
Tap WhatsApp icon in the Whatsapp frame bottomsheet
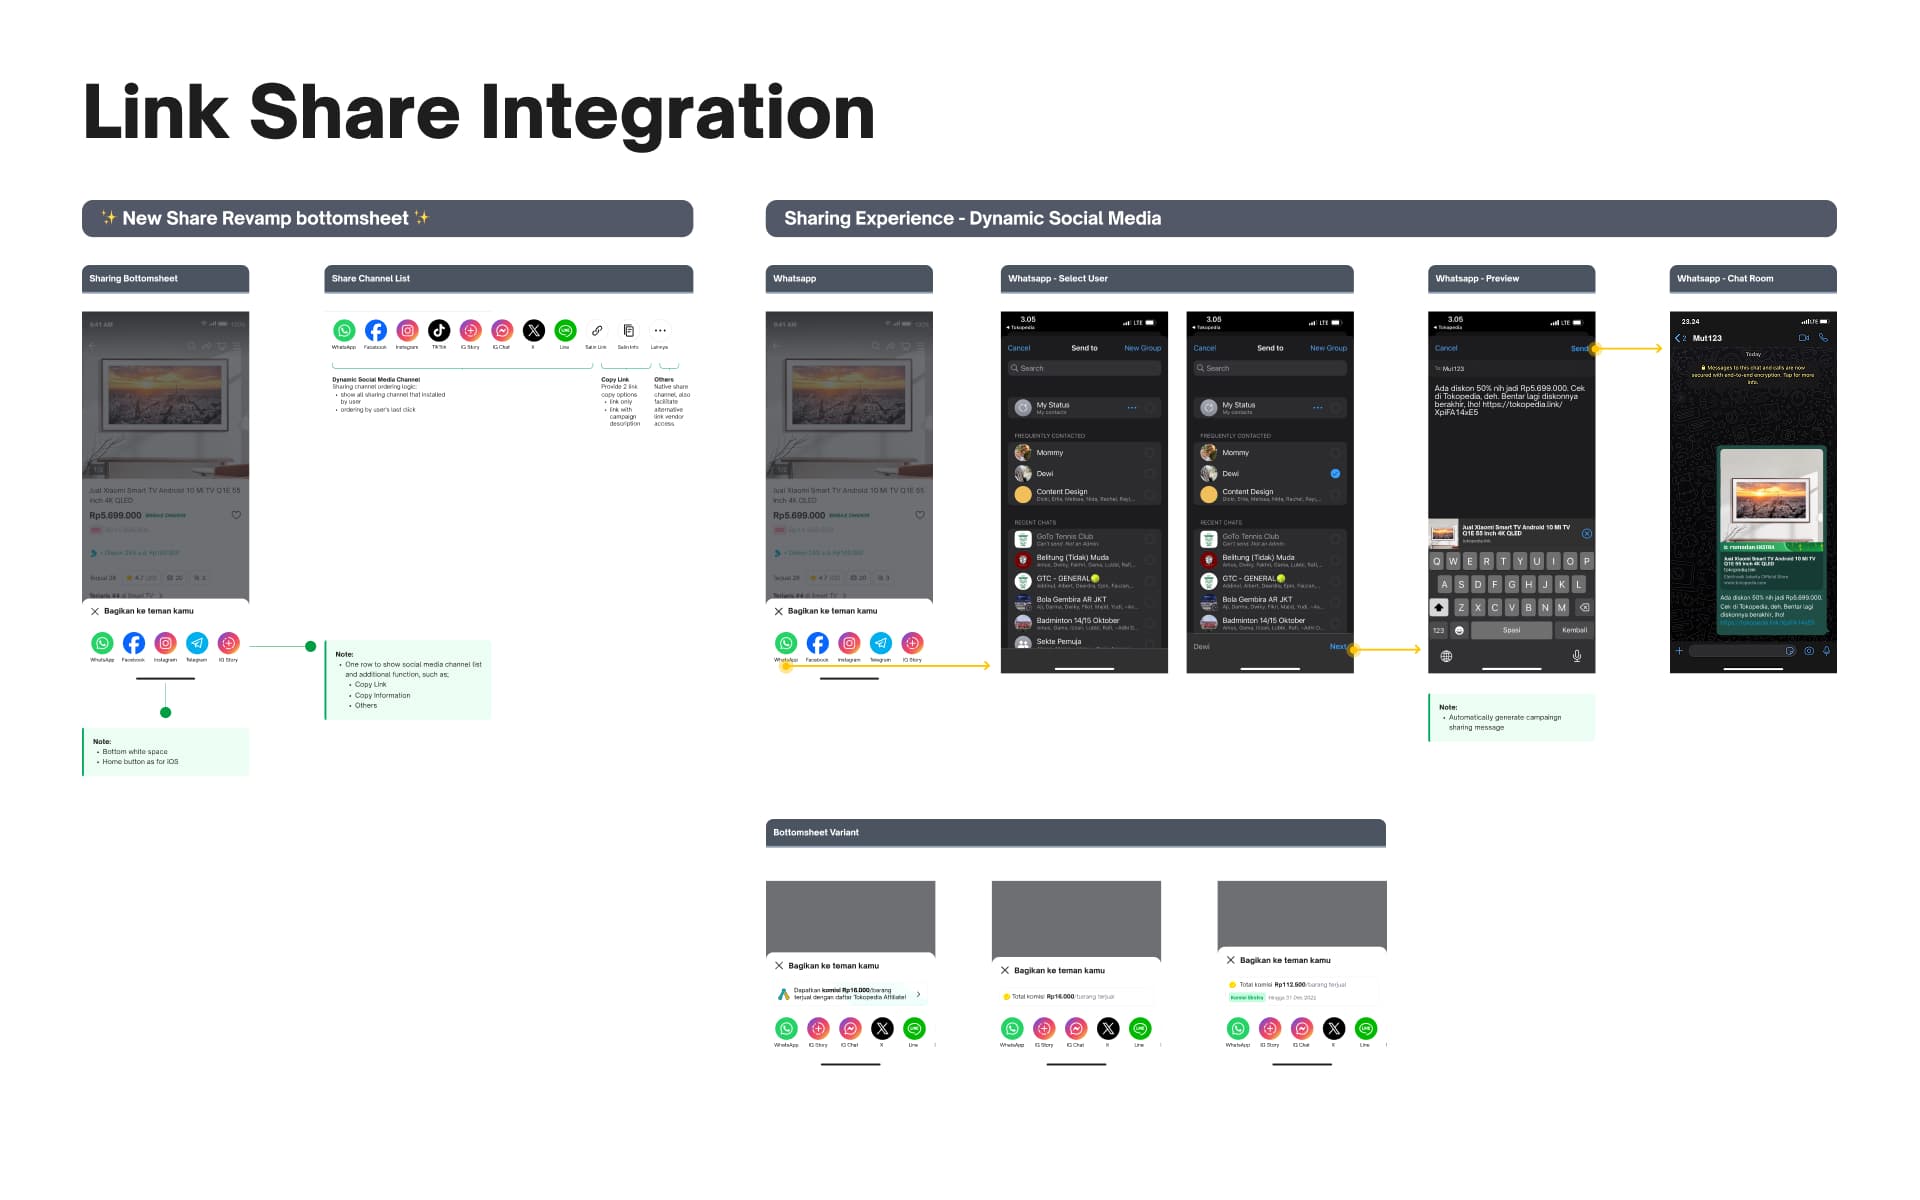point(786,643)
